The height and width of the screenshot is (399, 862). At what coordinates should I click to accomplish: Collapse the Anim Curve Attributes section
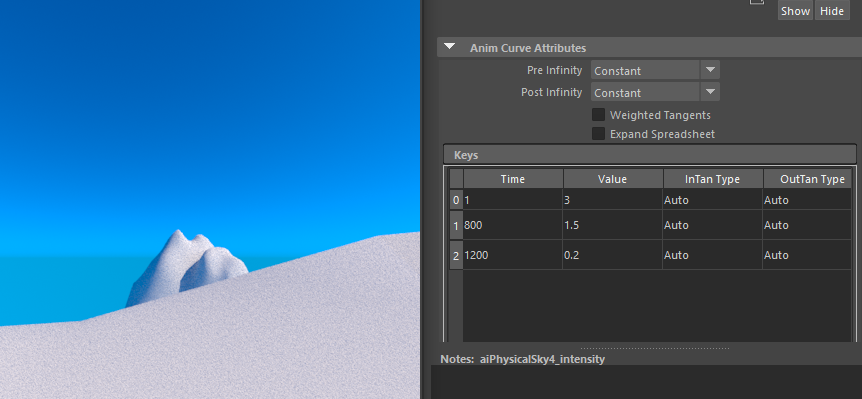click(450, 47)
